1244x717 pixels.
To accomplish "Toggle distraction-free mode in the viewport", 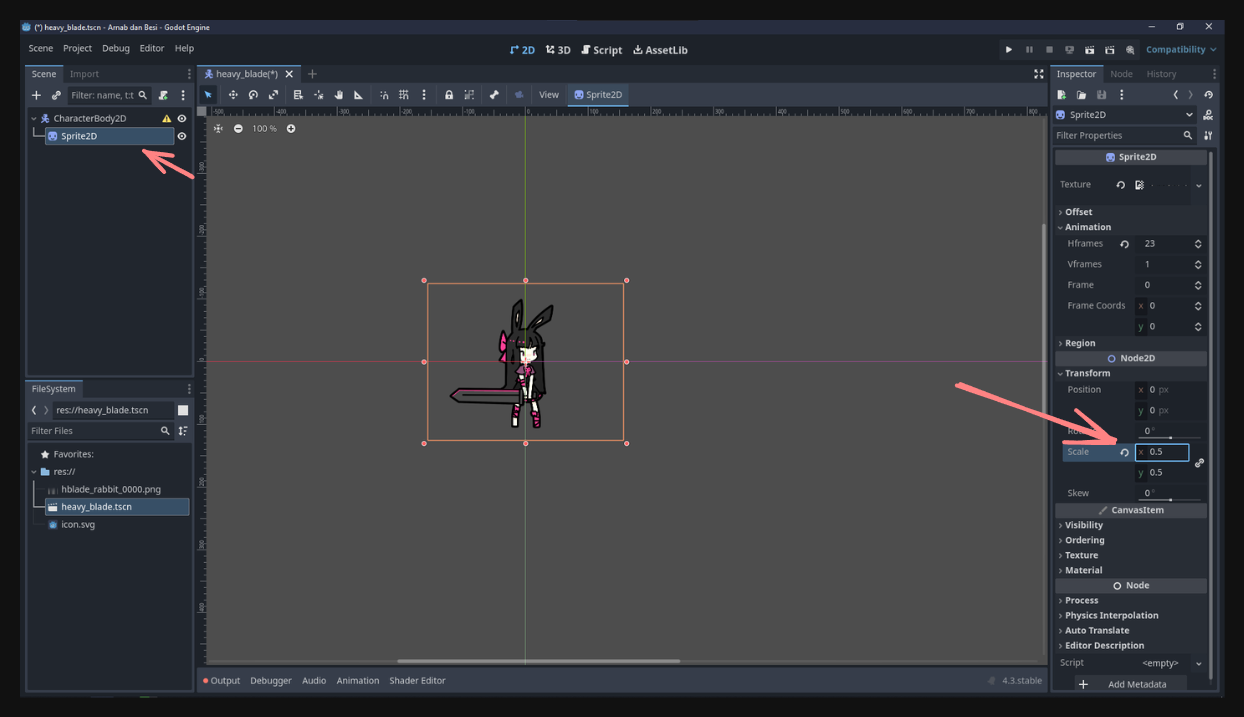I will 1039,74.
